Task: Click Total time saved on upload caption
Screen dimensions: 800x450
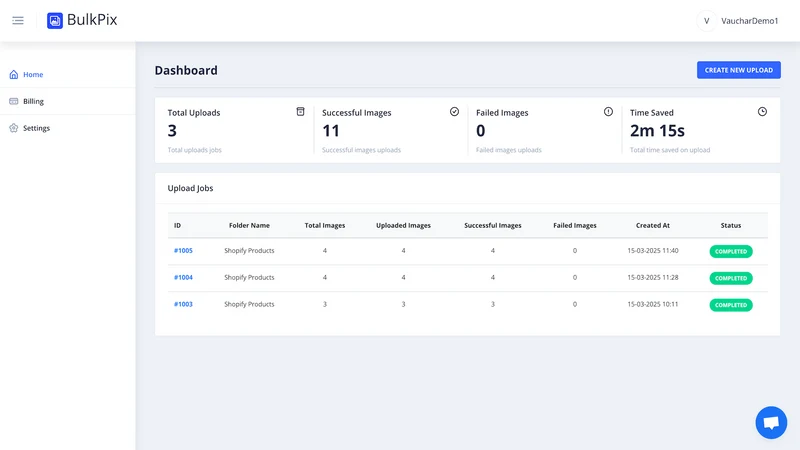Action: pos(670,150)
